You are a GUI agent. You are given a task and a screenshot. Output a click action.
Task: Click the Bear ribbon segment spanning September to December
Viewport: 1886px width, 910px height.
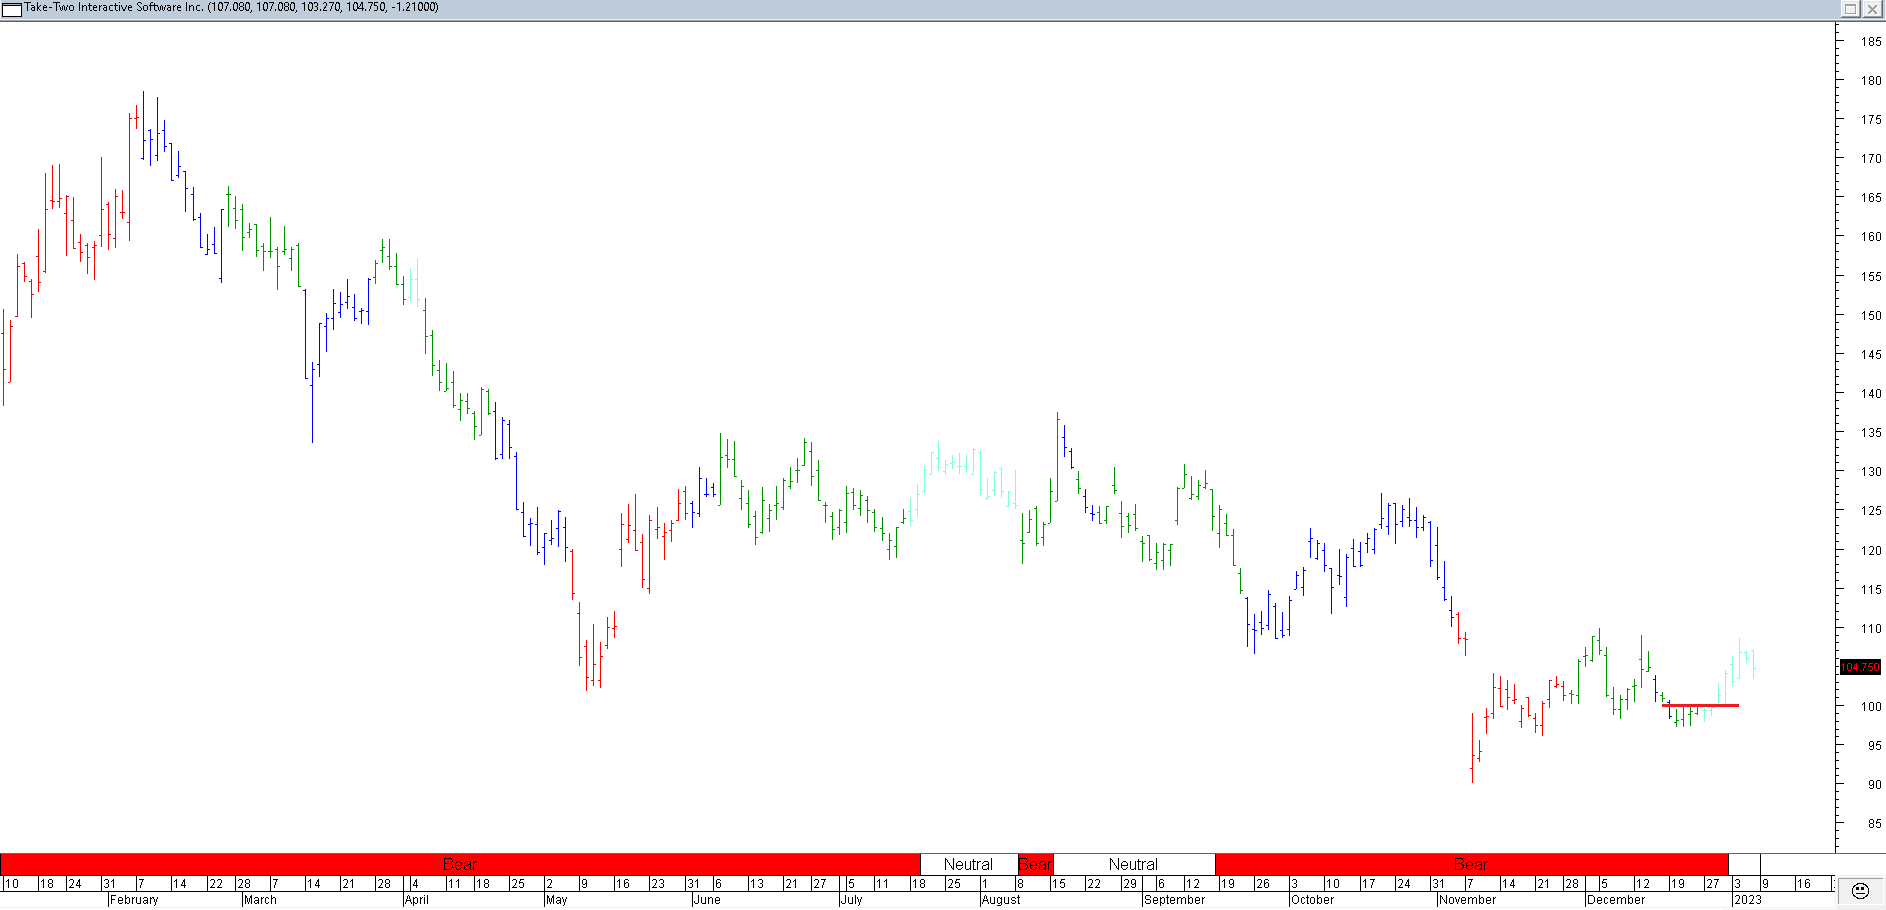(x=1471, y=864)
